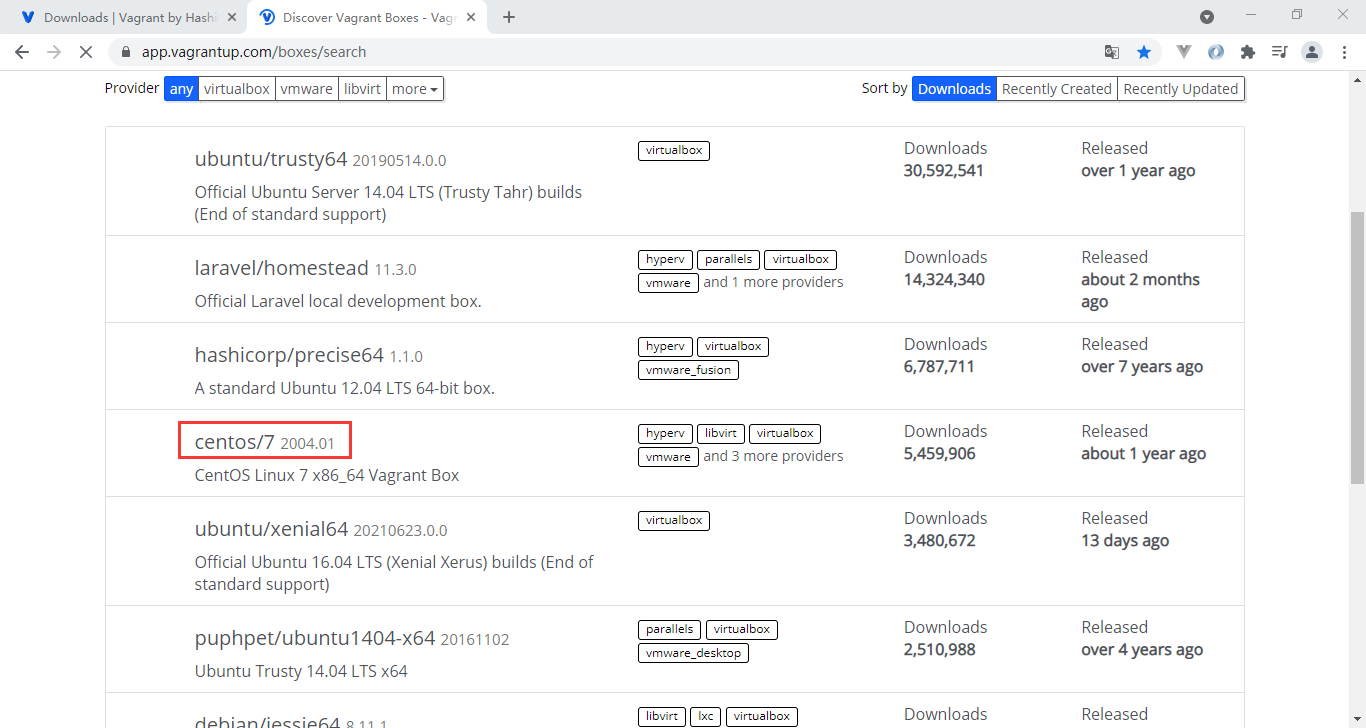The height and width of the screenshot is (728, 1366).
Task: Sort by Downloads
Action: 954,89
